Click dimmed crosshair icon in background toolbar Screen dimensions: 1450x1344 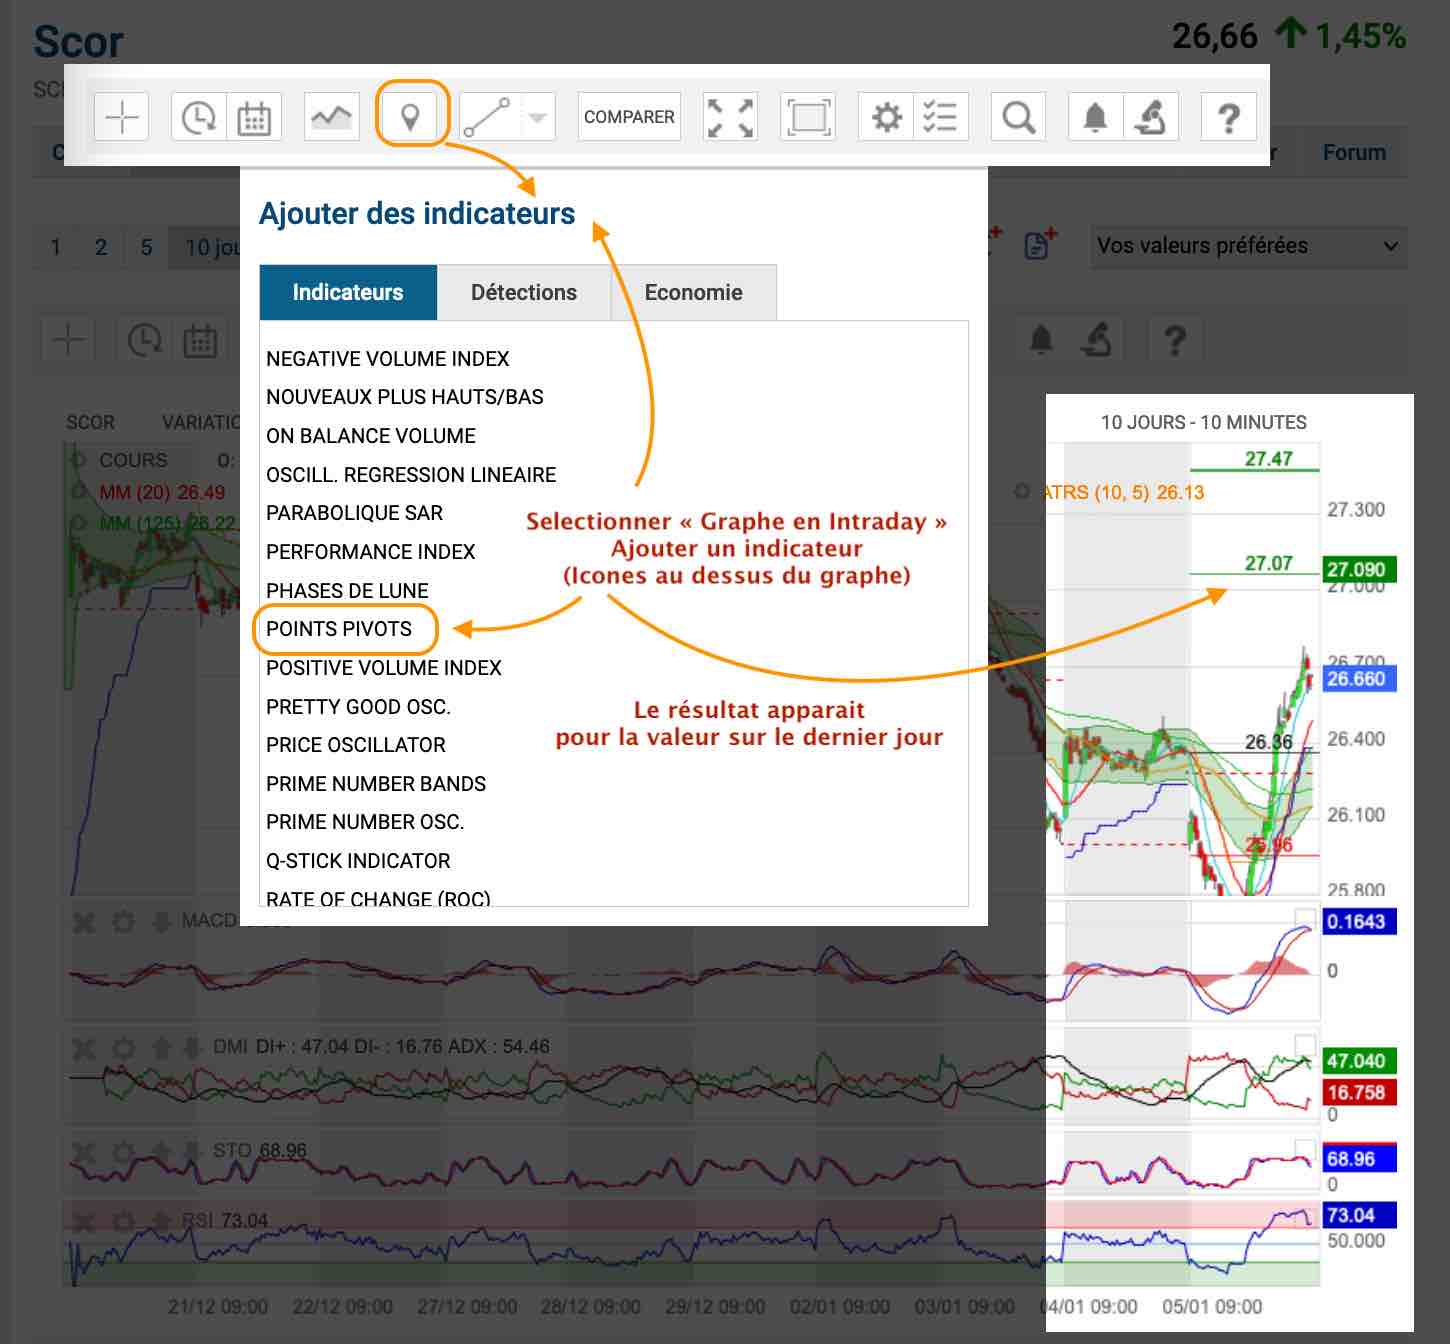(68, 340)
